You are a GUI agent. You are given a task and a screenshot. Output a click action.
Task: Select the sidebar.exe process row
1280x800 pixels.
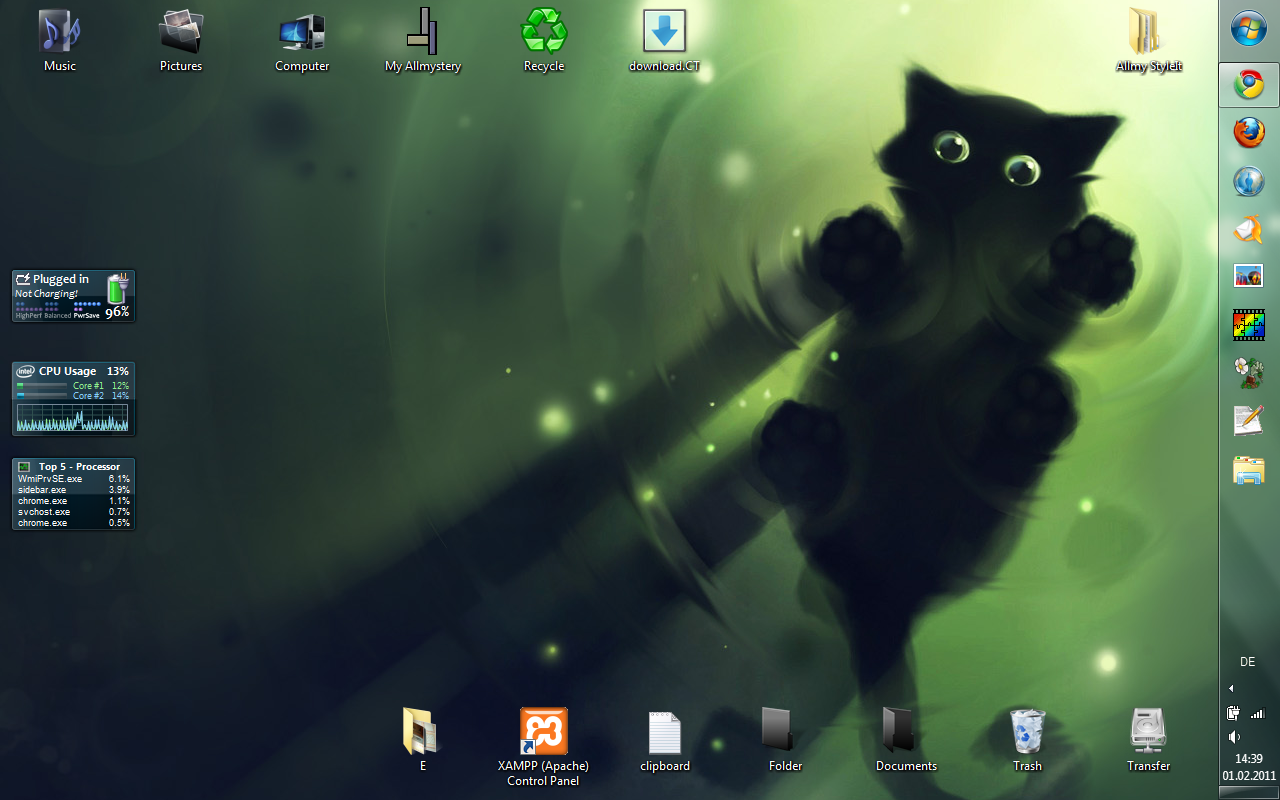tap(73, 490)
